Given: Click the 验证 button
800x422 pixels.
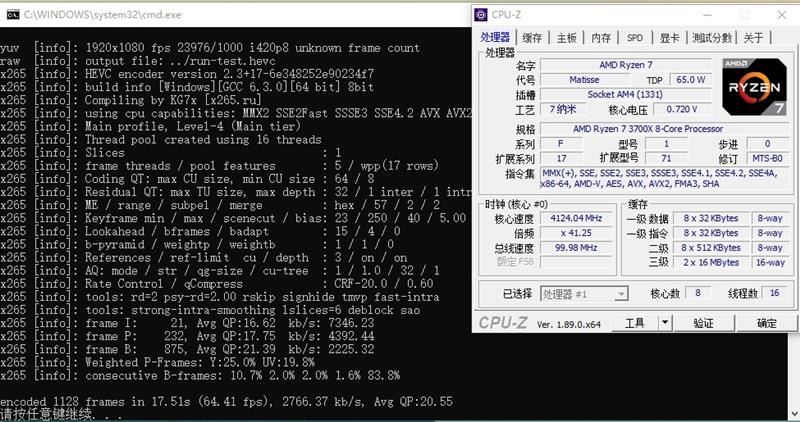Looking at the screenshot, I should 704,323.
